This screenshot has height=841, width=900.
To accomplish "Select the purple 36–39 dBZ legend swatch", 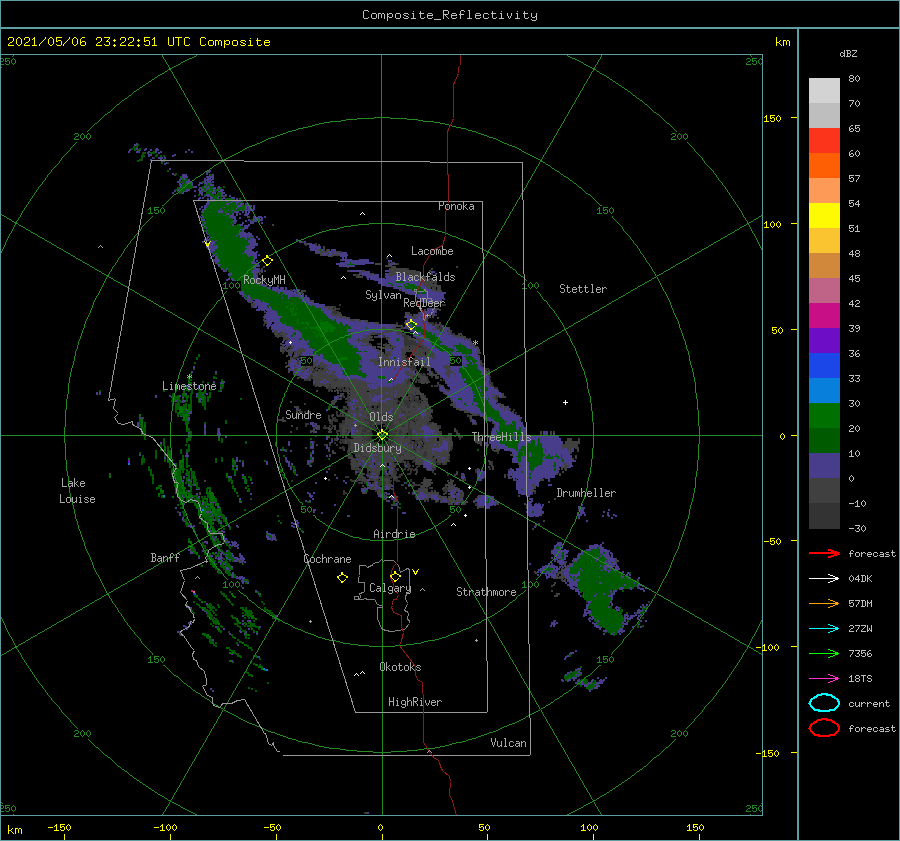I will coord(824,341).
